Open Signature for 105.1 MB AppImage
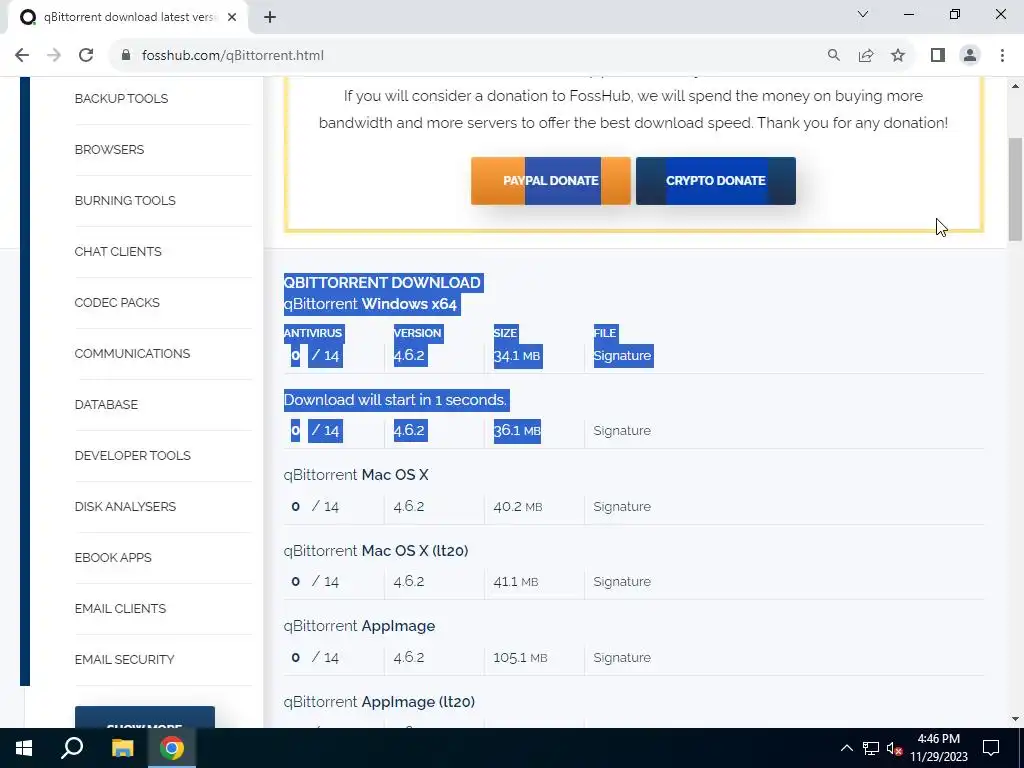This screenshot has width=1024, height=768. [622, 658]
